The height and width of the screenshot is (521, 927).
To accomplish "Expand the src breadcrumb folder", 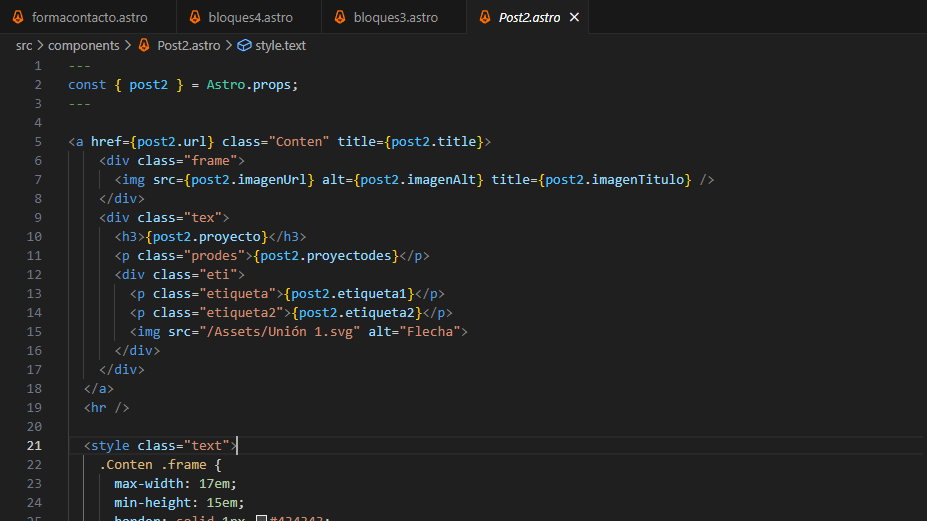I will [24, 45].
